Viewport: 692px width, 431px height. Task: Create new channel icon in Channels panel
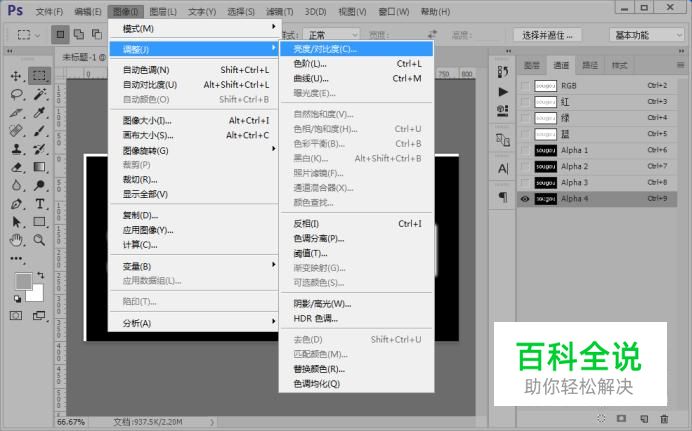pyautogui.click(x=644, y=418)
